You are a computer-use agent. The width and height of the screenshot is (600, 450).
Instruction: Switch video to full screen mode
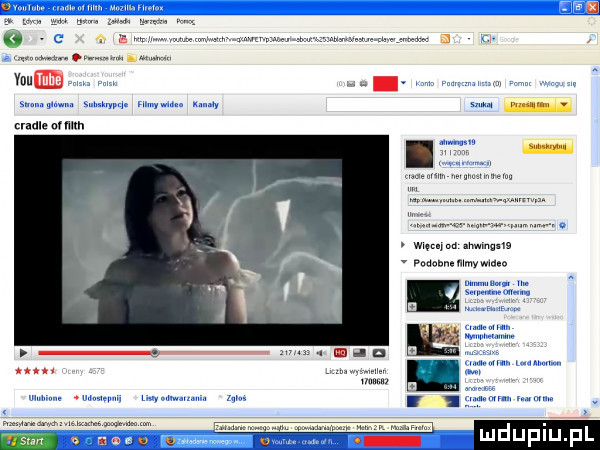378,353
